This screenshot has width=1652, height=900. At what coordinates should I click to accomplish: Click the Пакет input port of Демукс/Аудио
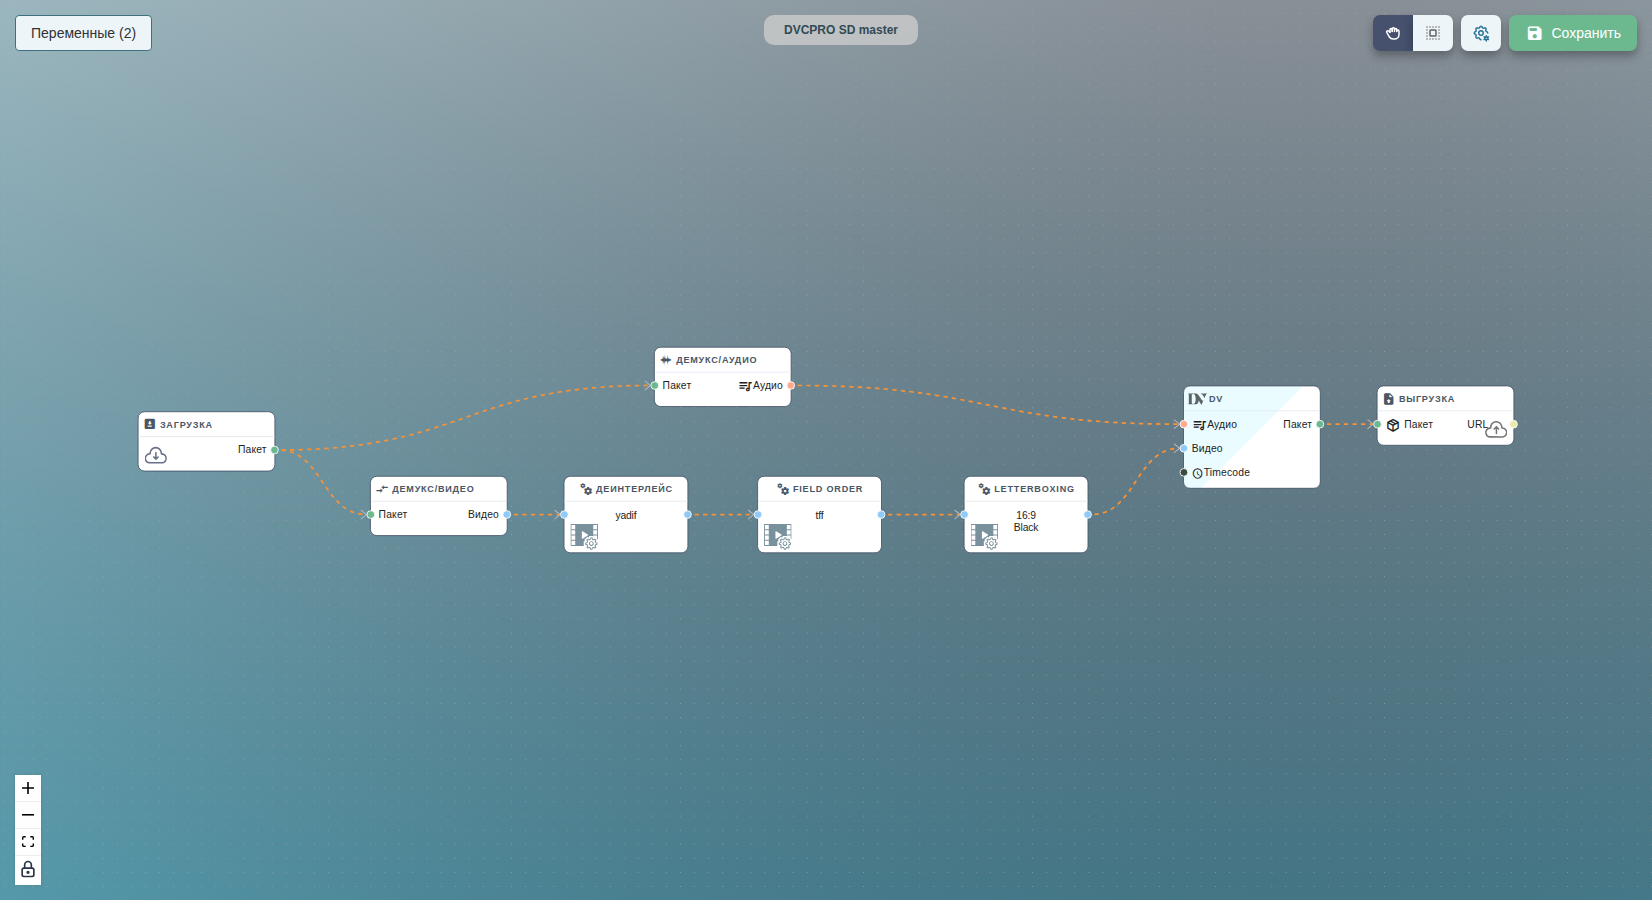click(655, 386)
